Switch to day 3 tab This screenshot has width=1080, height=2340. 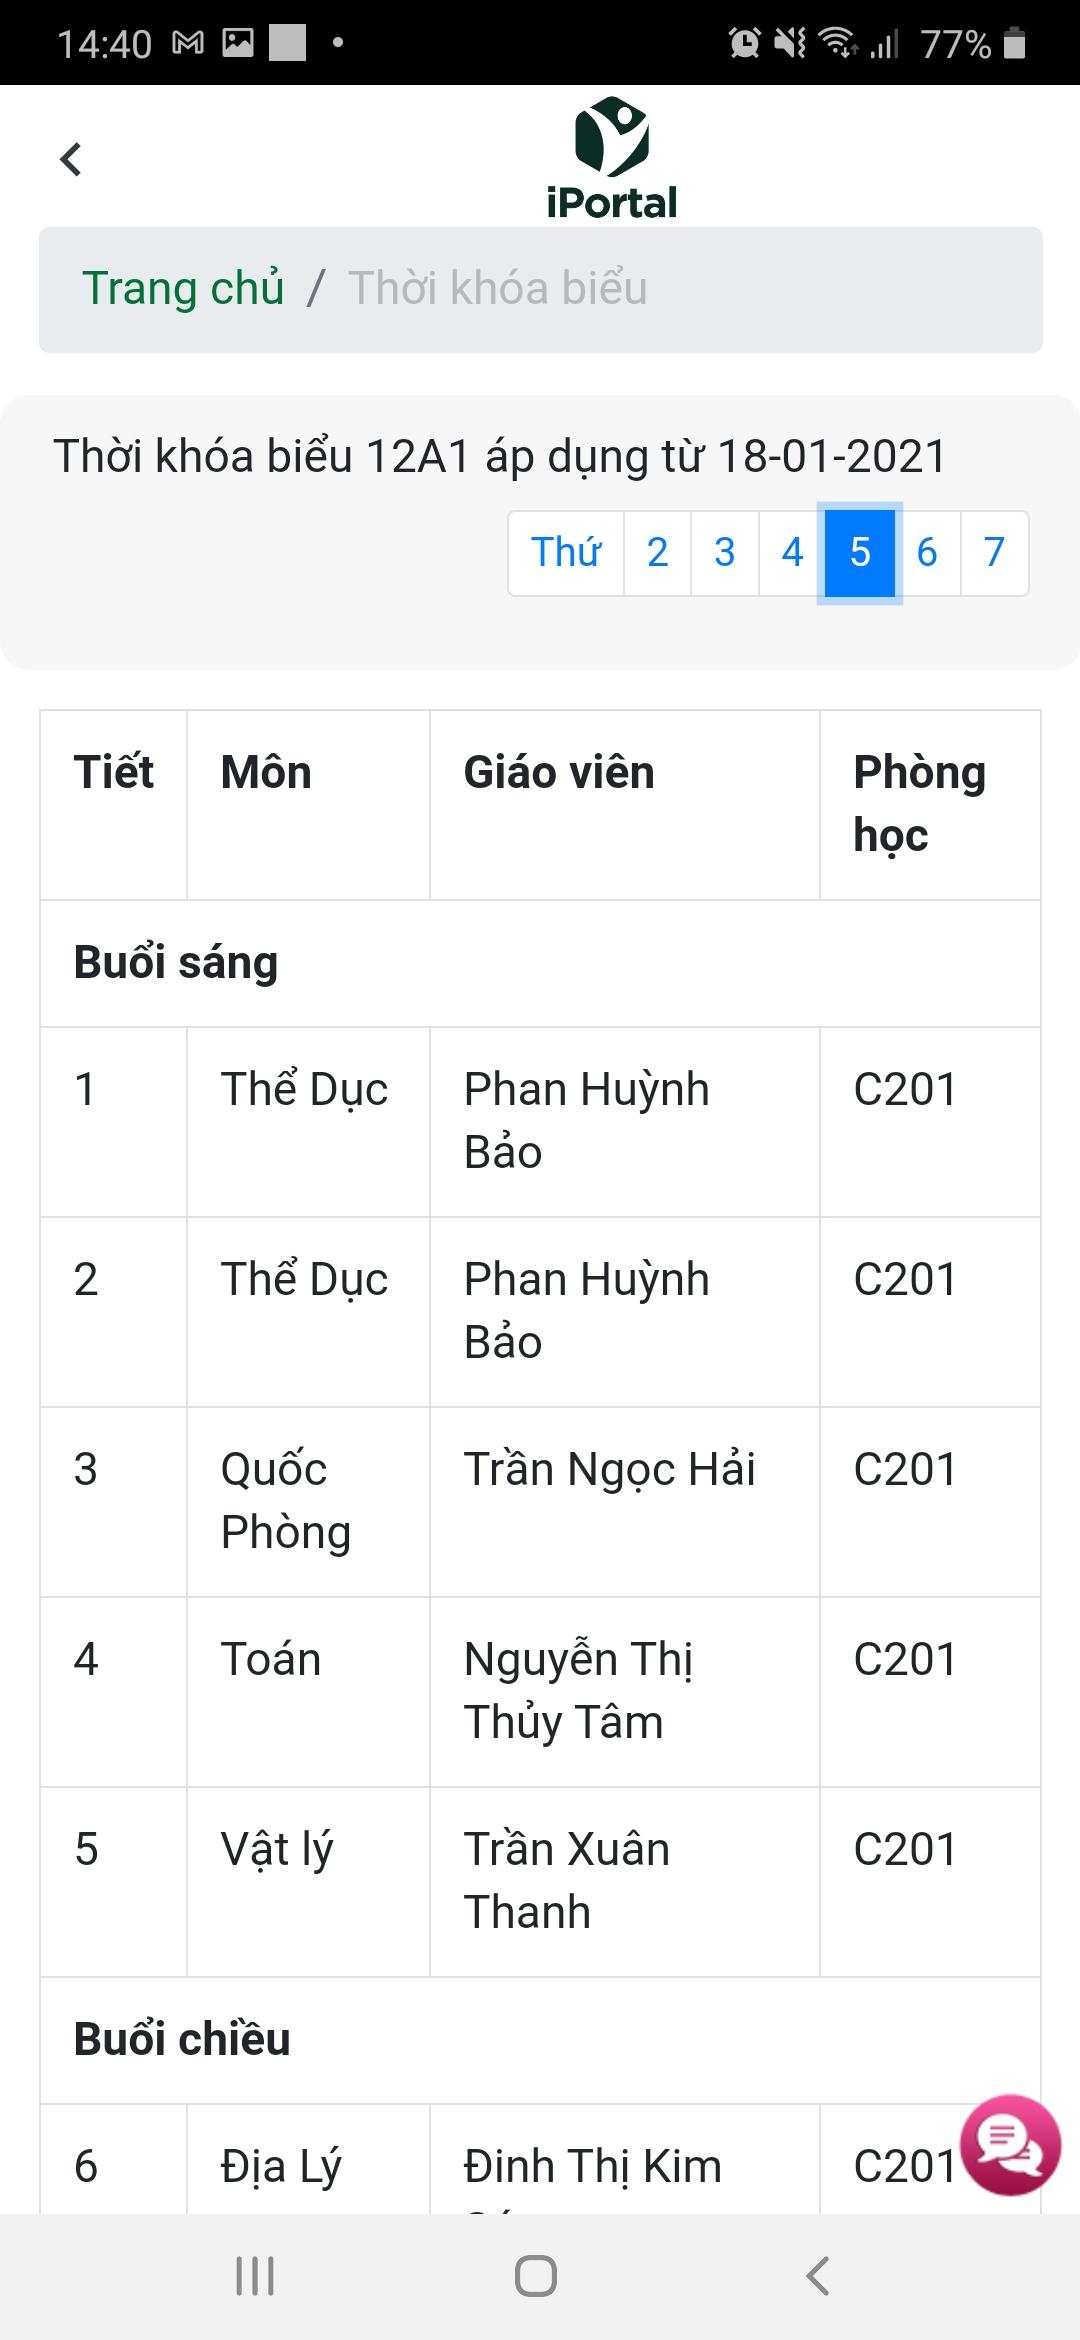(725, 553)
